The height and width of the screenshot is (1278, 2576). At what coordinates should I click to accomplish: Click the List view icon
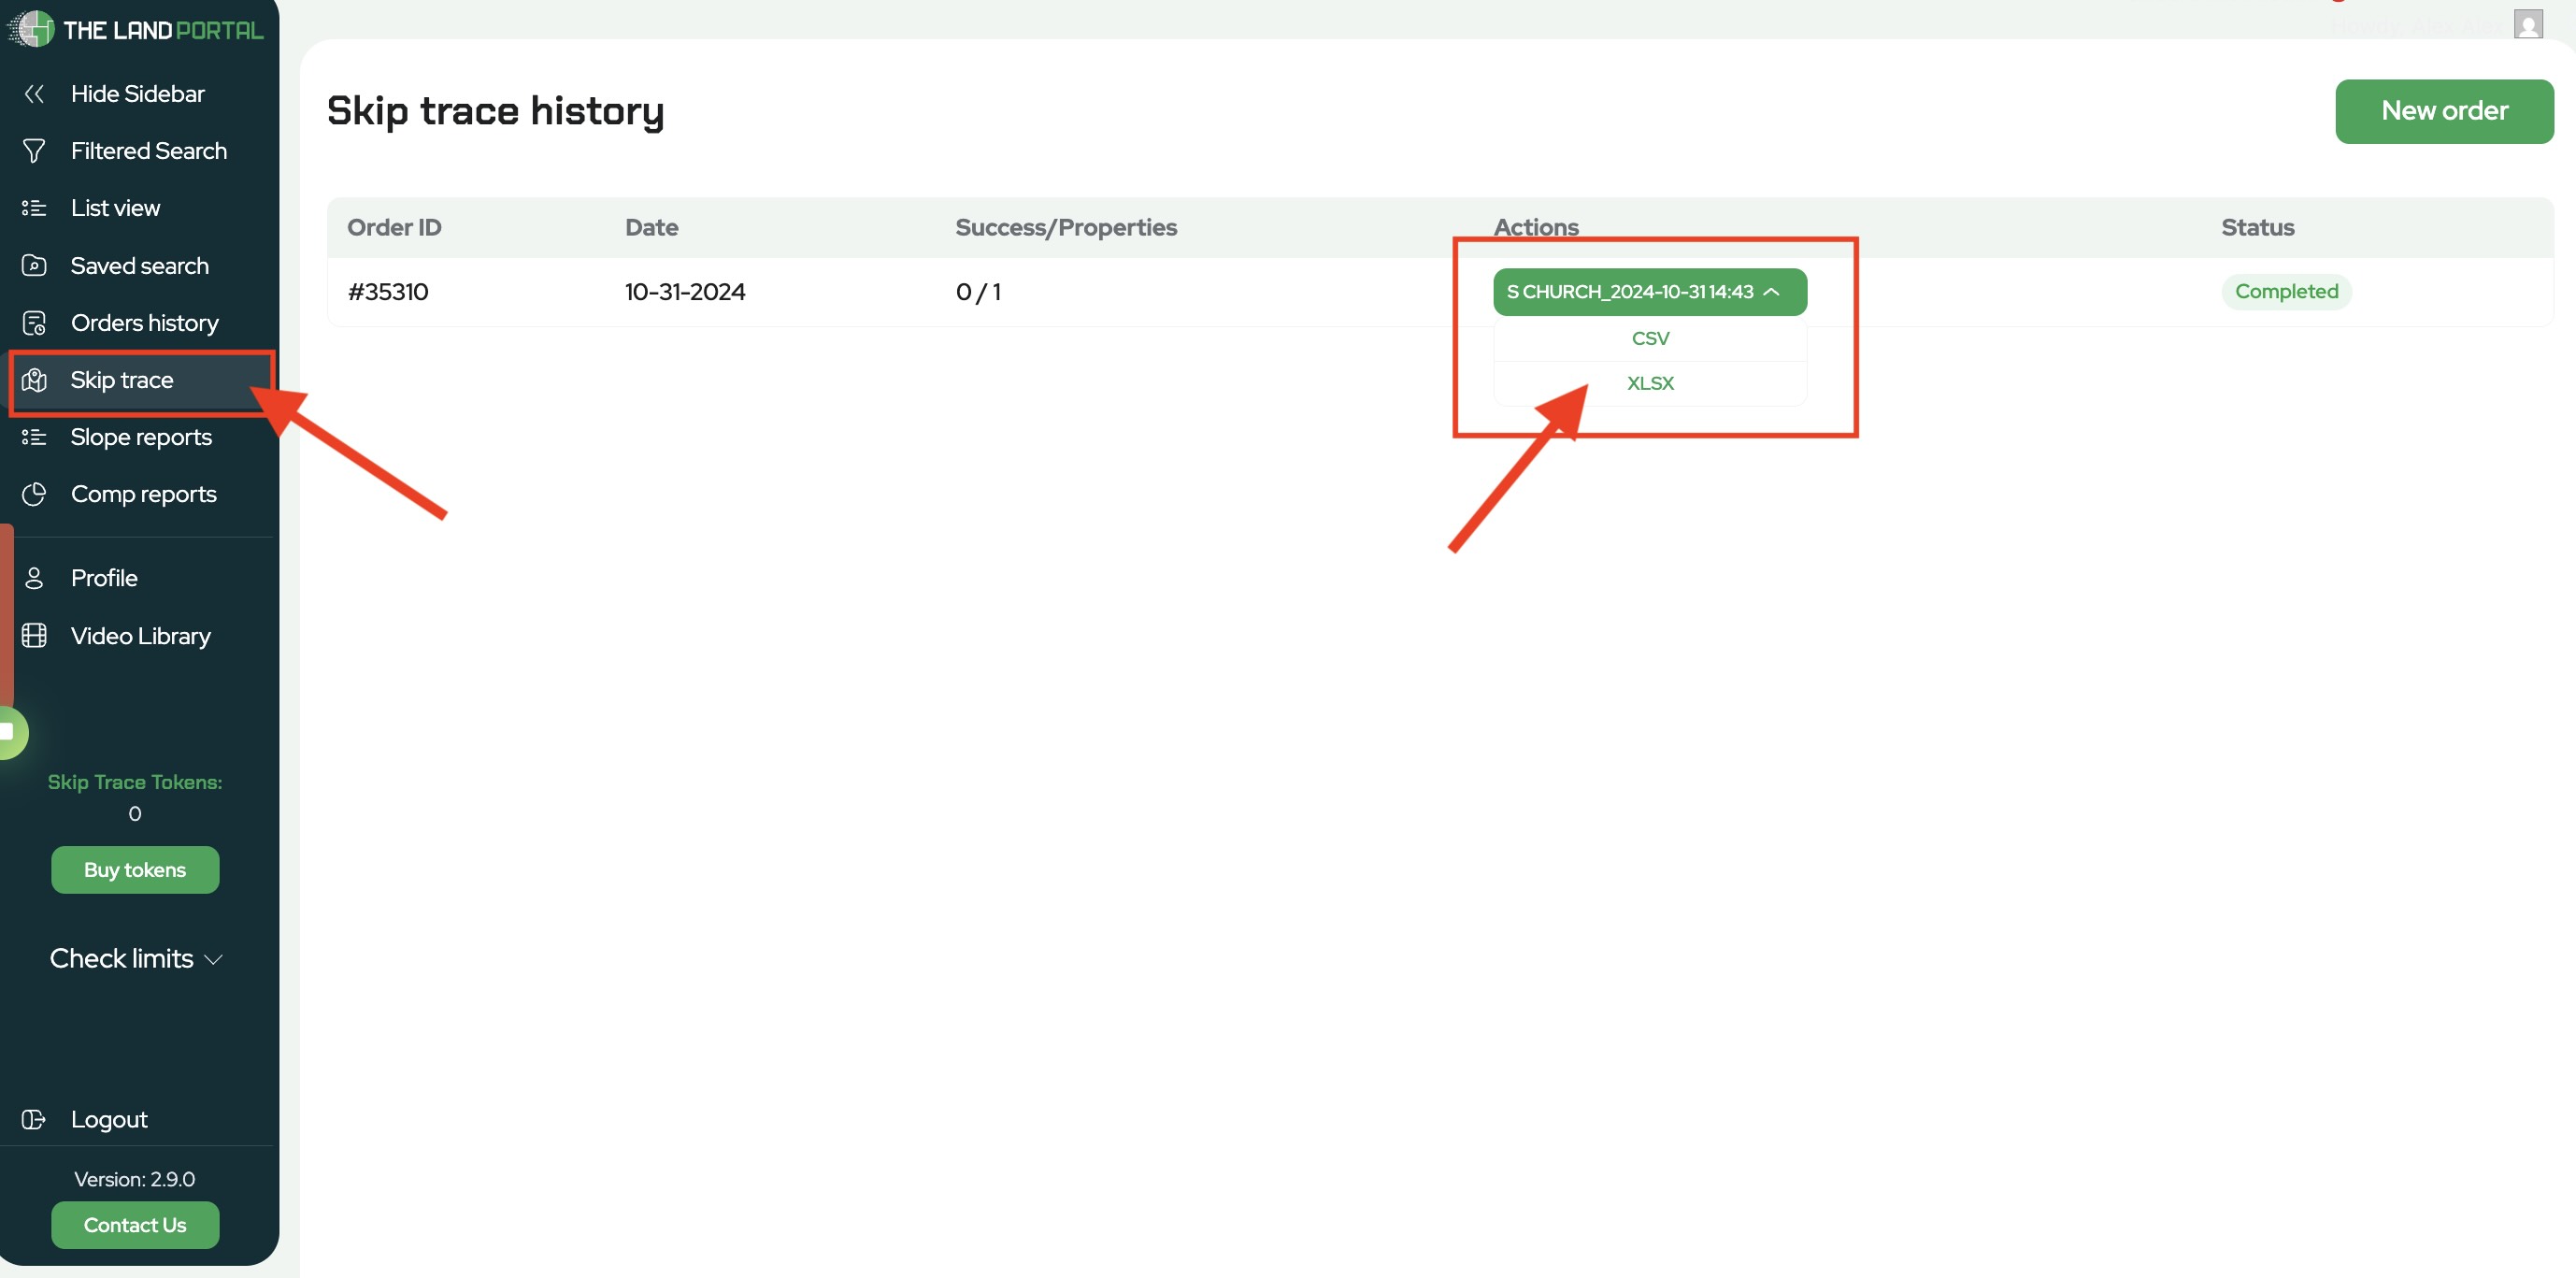point(34,208)
